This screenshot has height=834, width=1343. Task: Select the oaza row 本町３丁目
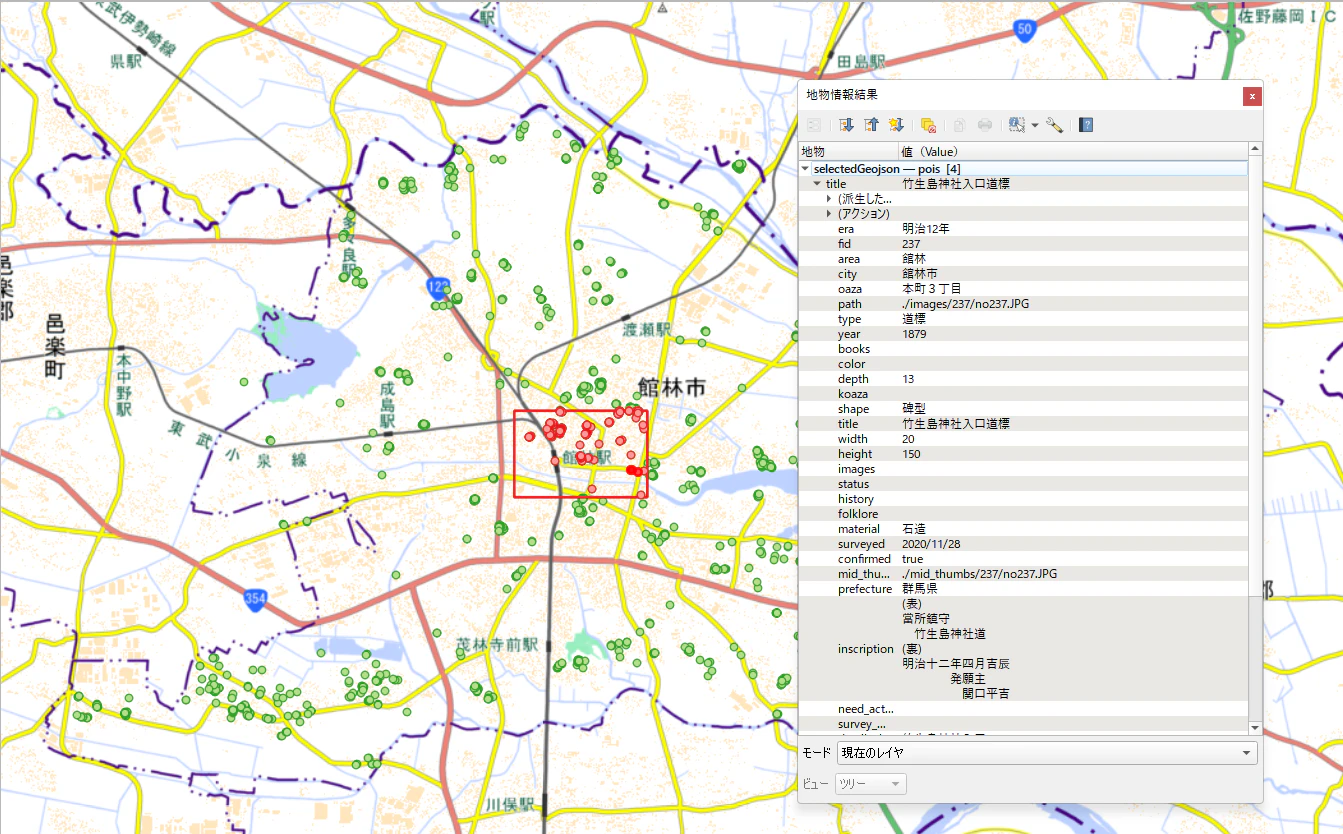pyautogui.click(x=1023, y=289)
